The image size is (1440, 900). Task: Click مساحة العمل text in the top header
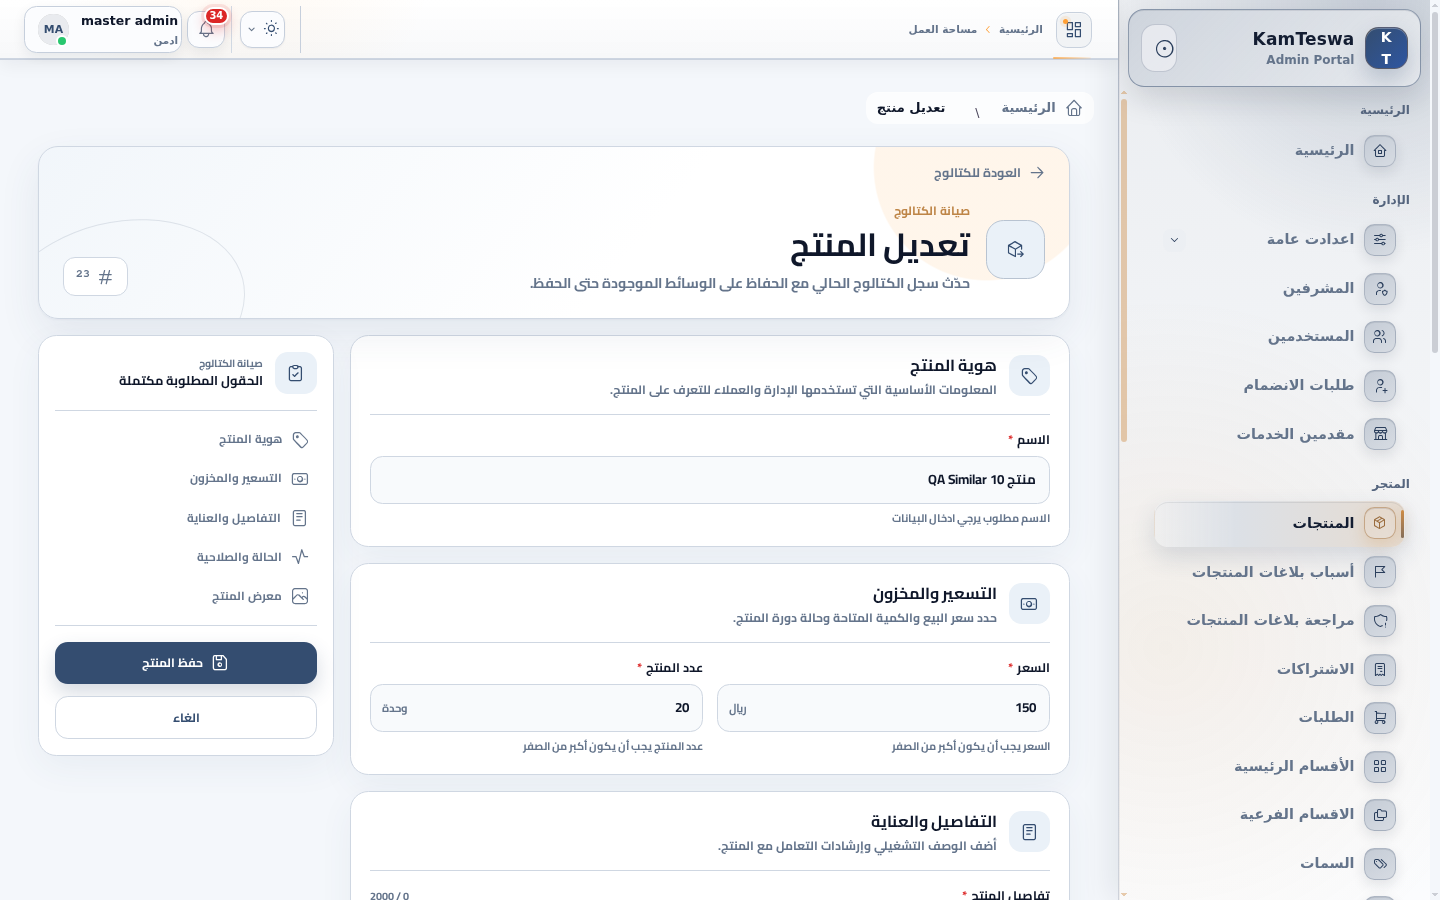[x=942, y=29]
